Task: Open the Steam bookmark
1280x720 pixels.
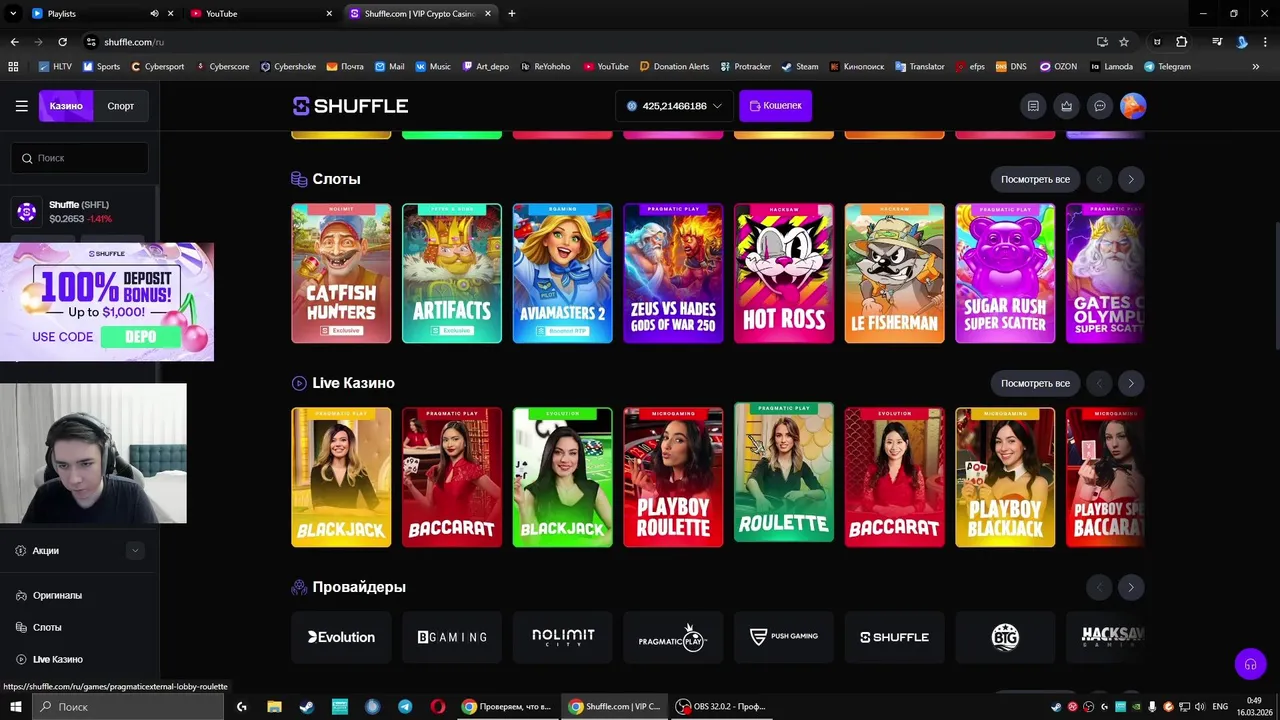Action: click(x=799, y=67)
